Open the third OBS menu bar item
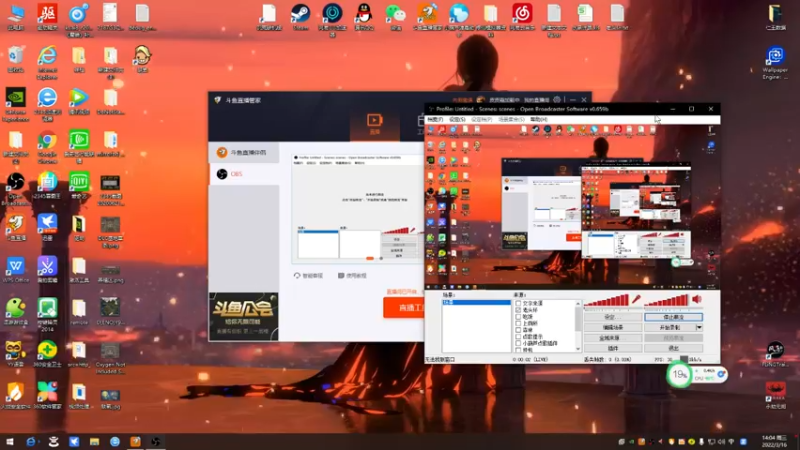800x450 pixels. pos(481,119)
